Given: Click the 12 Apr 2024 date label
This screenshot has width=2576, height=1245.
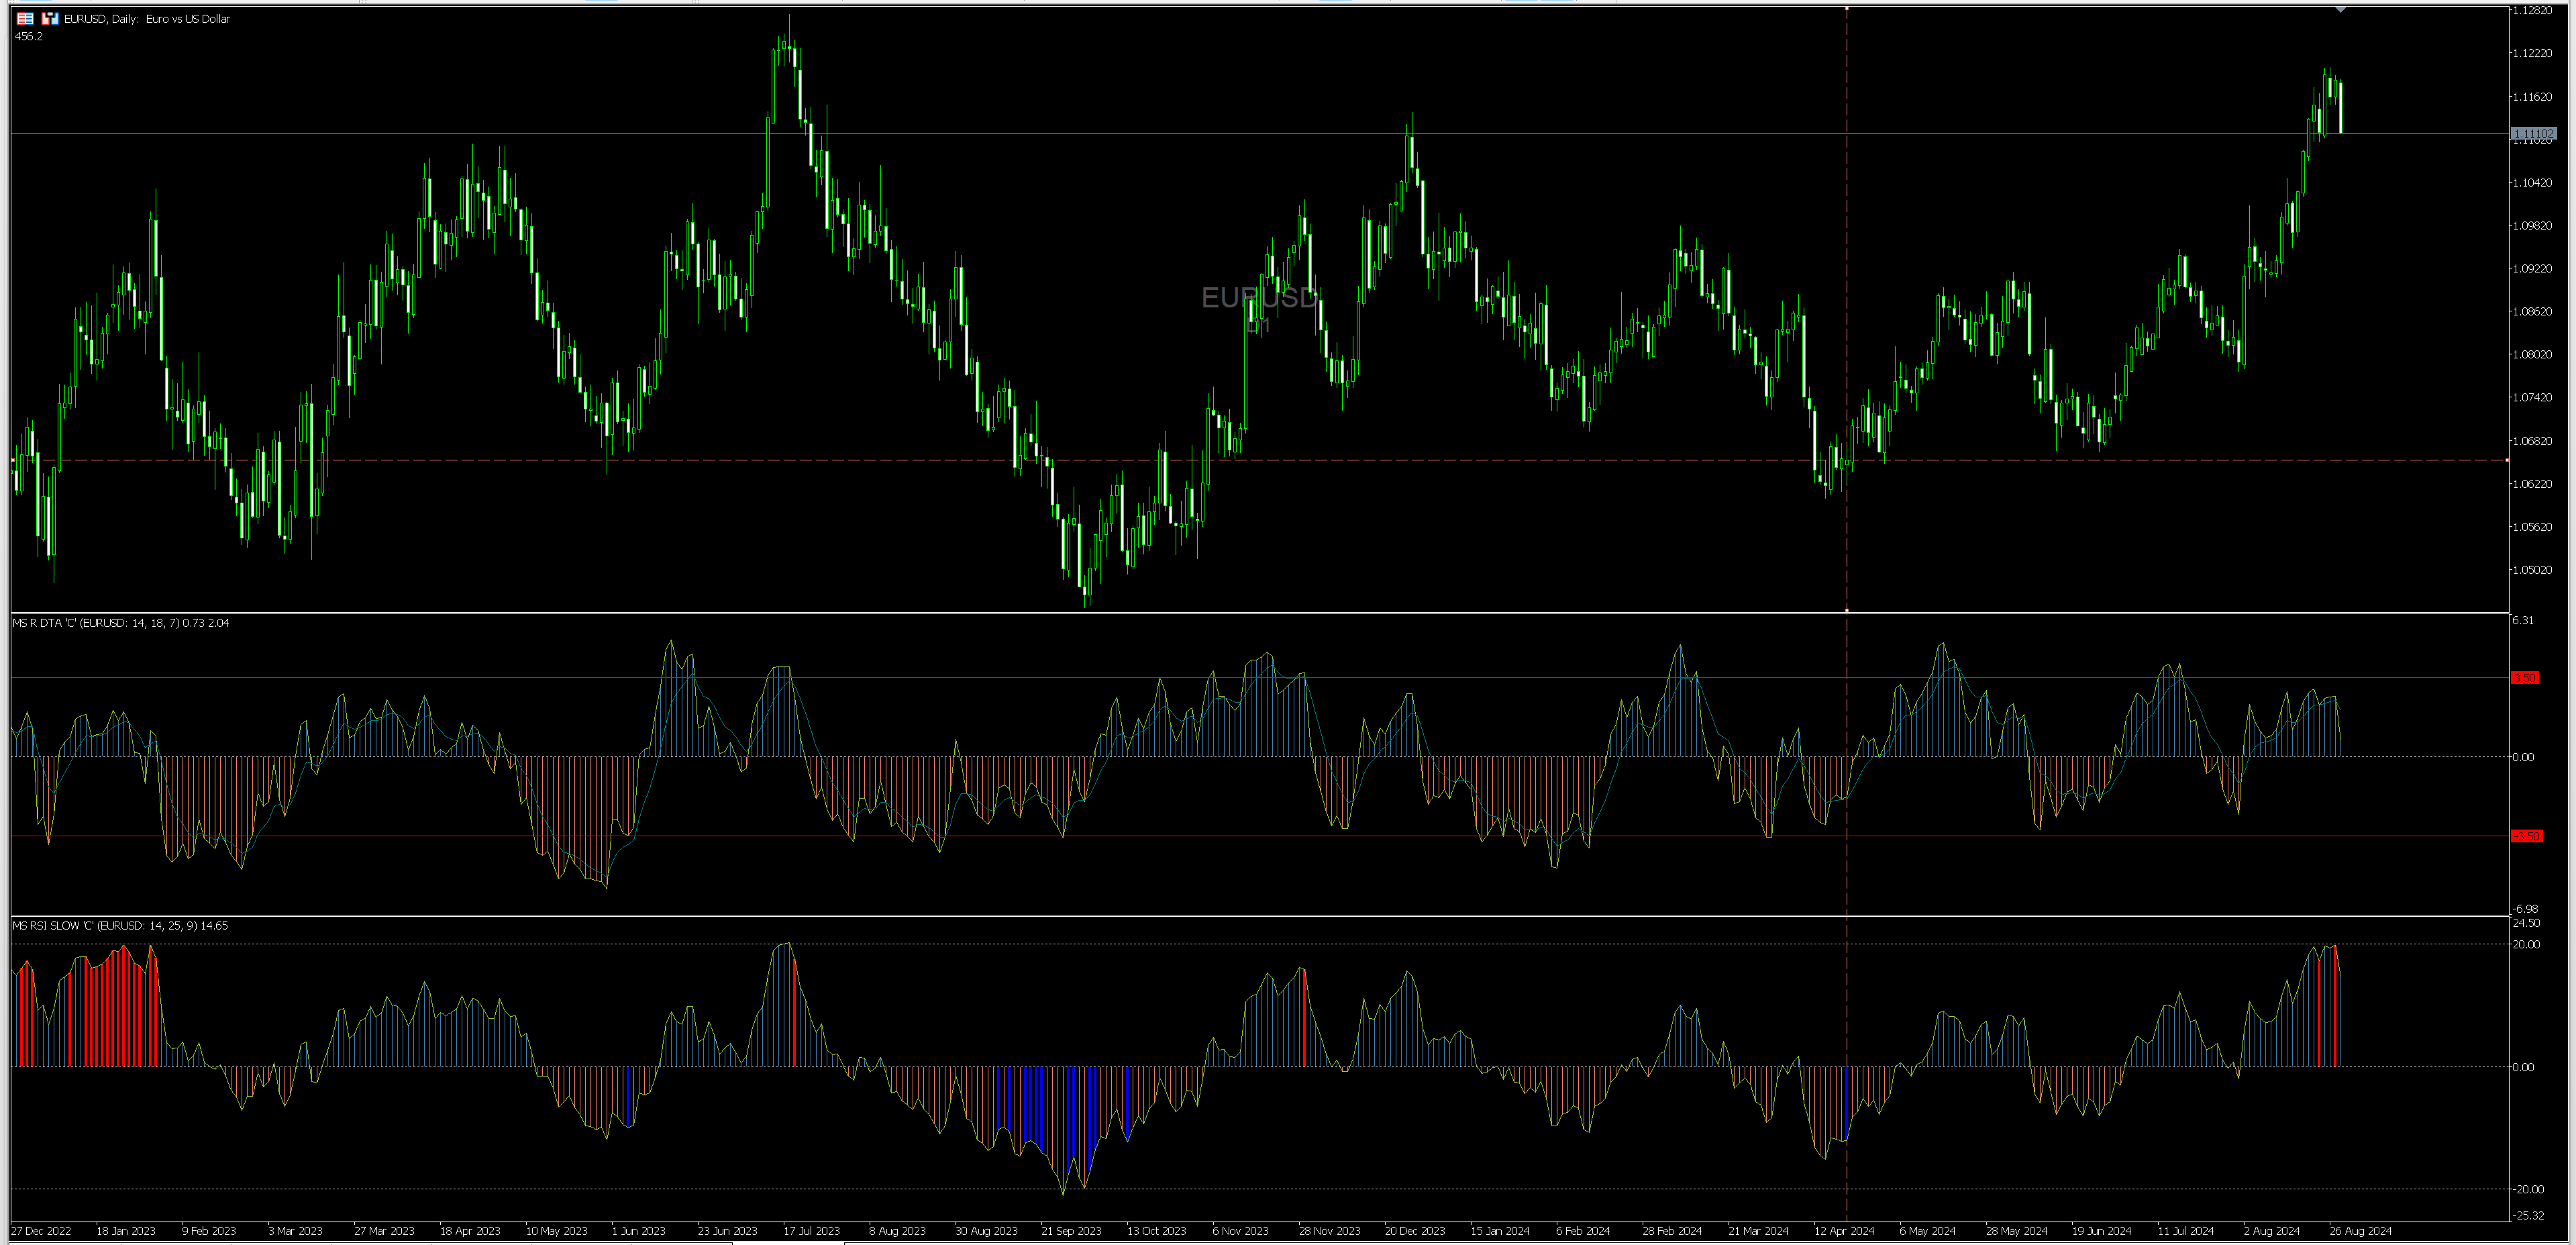Looking at the screenshot, I should pyautogui.click(x=1844, y=1231).
